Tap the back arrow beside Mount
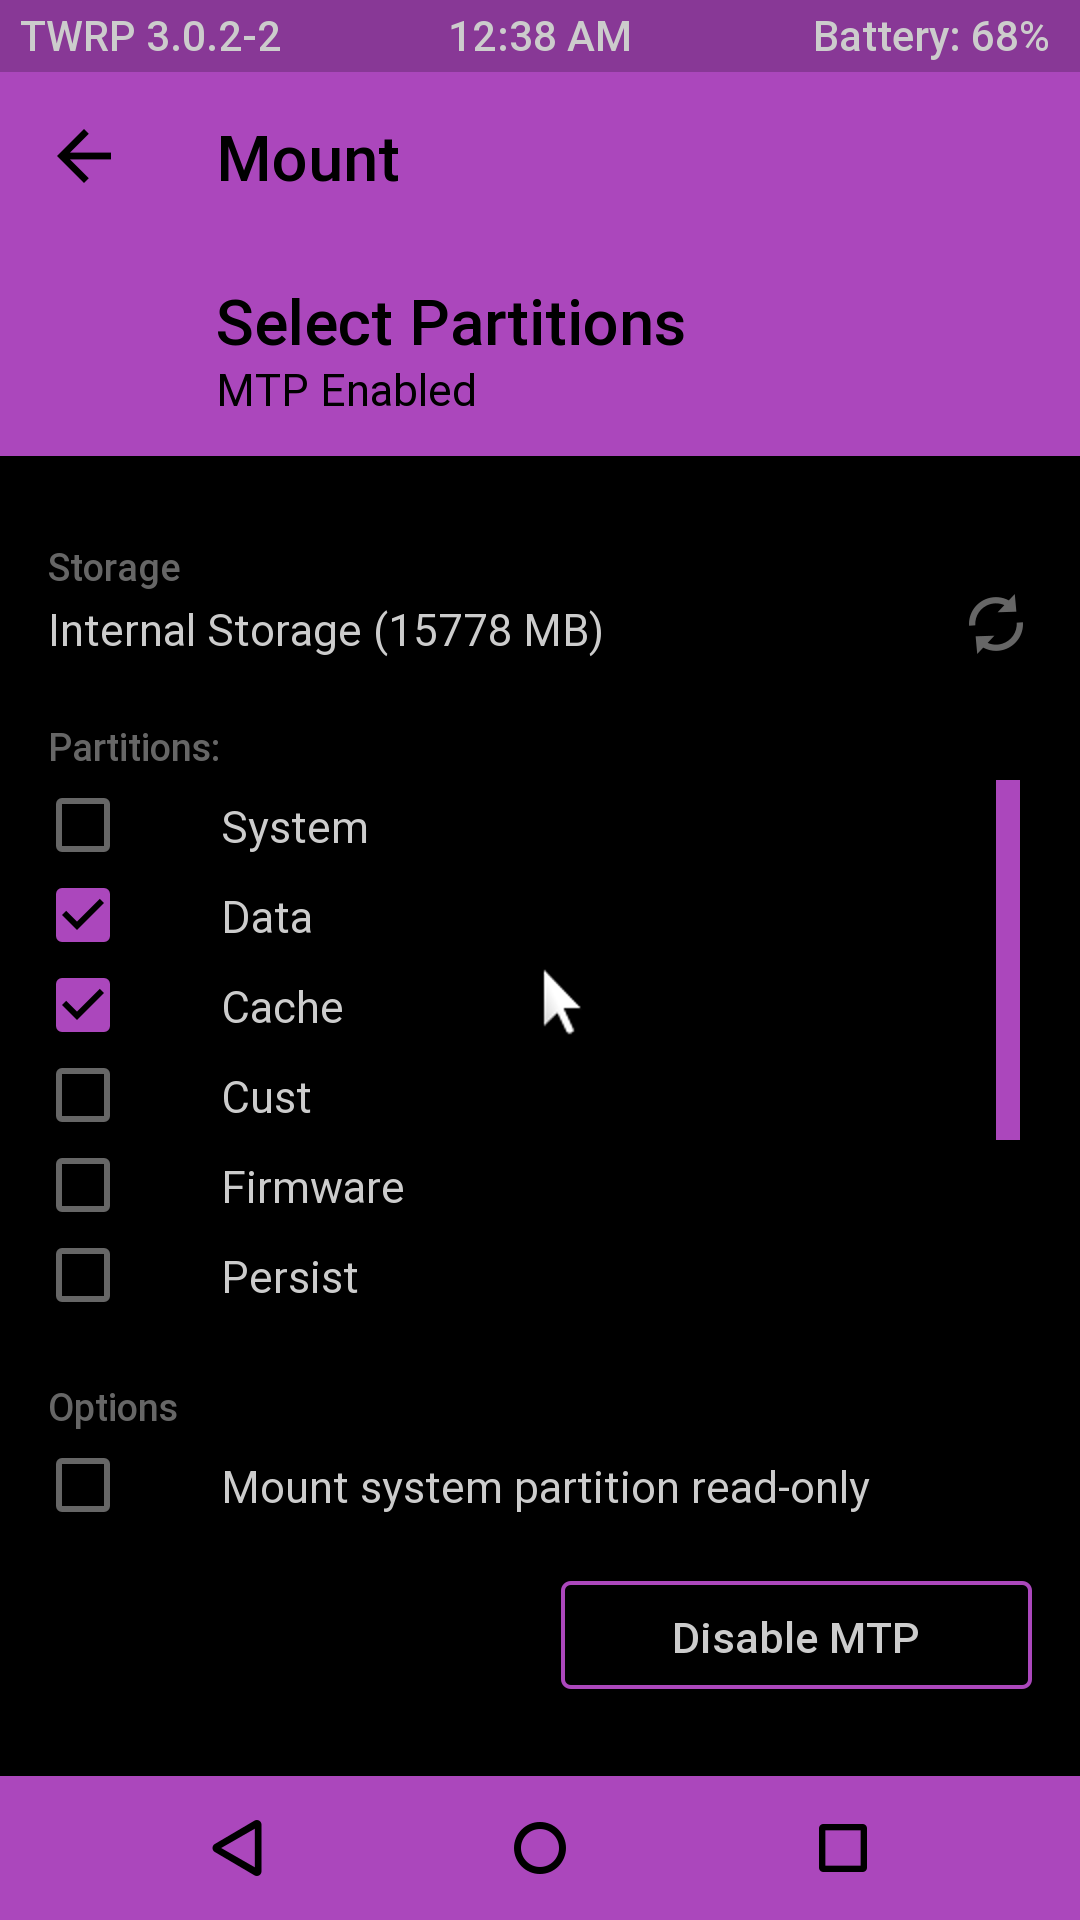Screen dimensions: 1080x1920 point(85,157)
